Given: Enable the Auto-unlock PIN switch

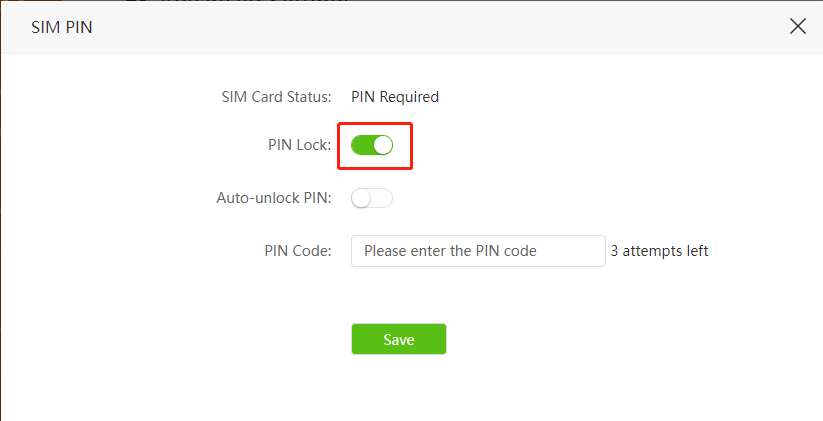Looking at the screenshot, I should click(x=372, y=198).
